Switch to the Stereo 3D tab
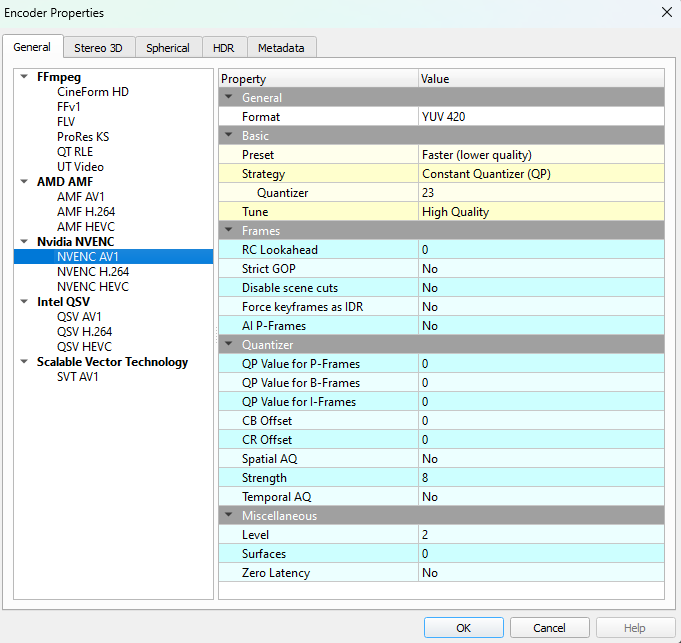 (x=98, y=48)
